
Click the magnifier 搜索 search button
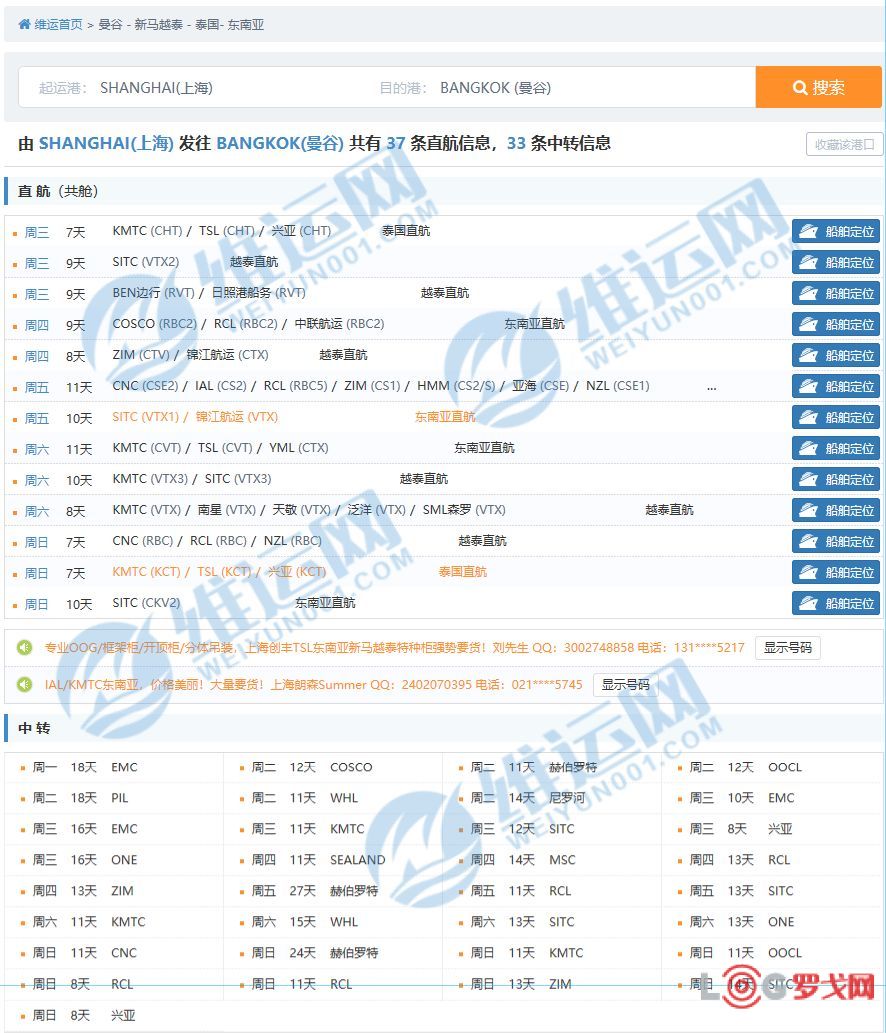click(x=818, y=88)
